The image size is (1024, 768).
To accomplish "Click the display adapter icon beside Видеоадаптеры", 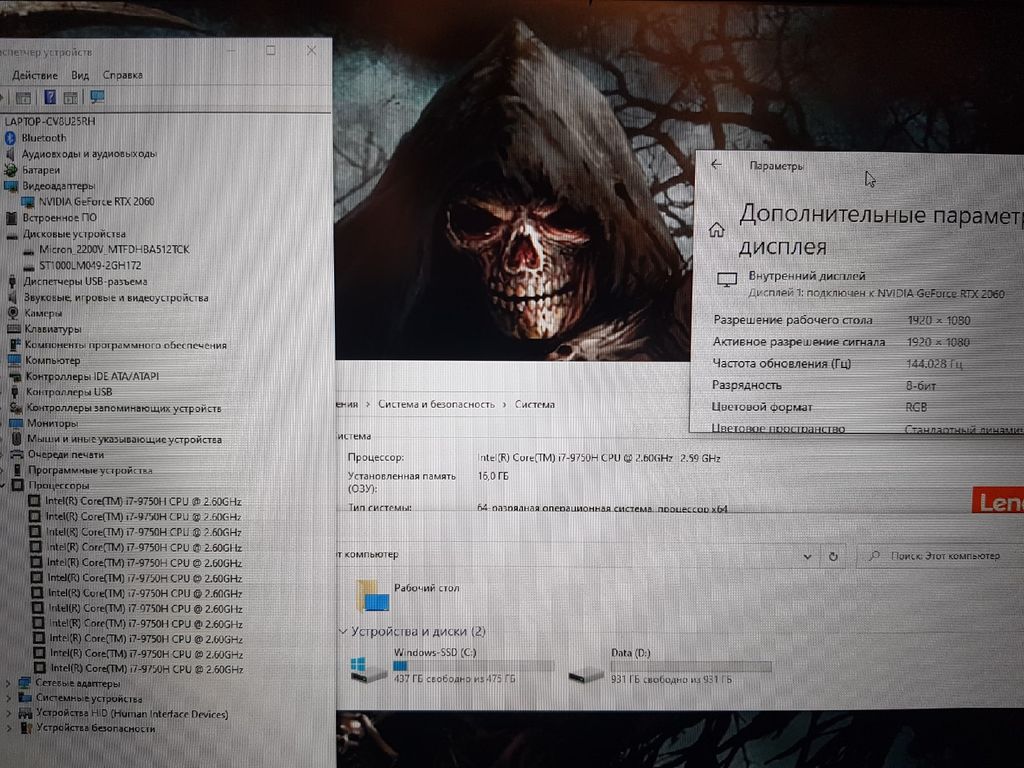I will [x=11, y=186].
